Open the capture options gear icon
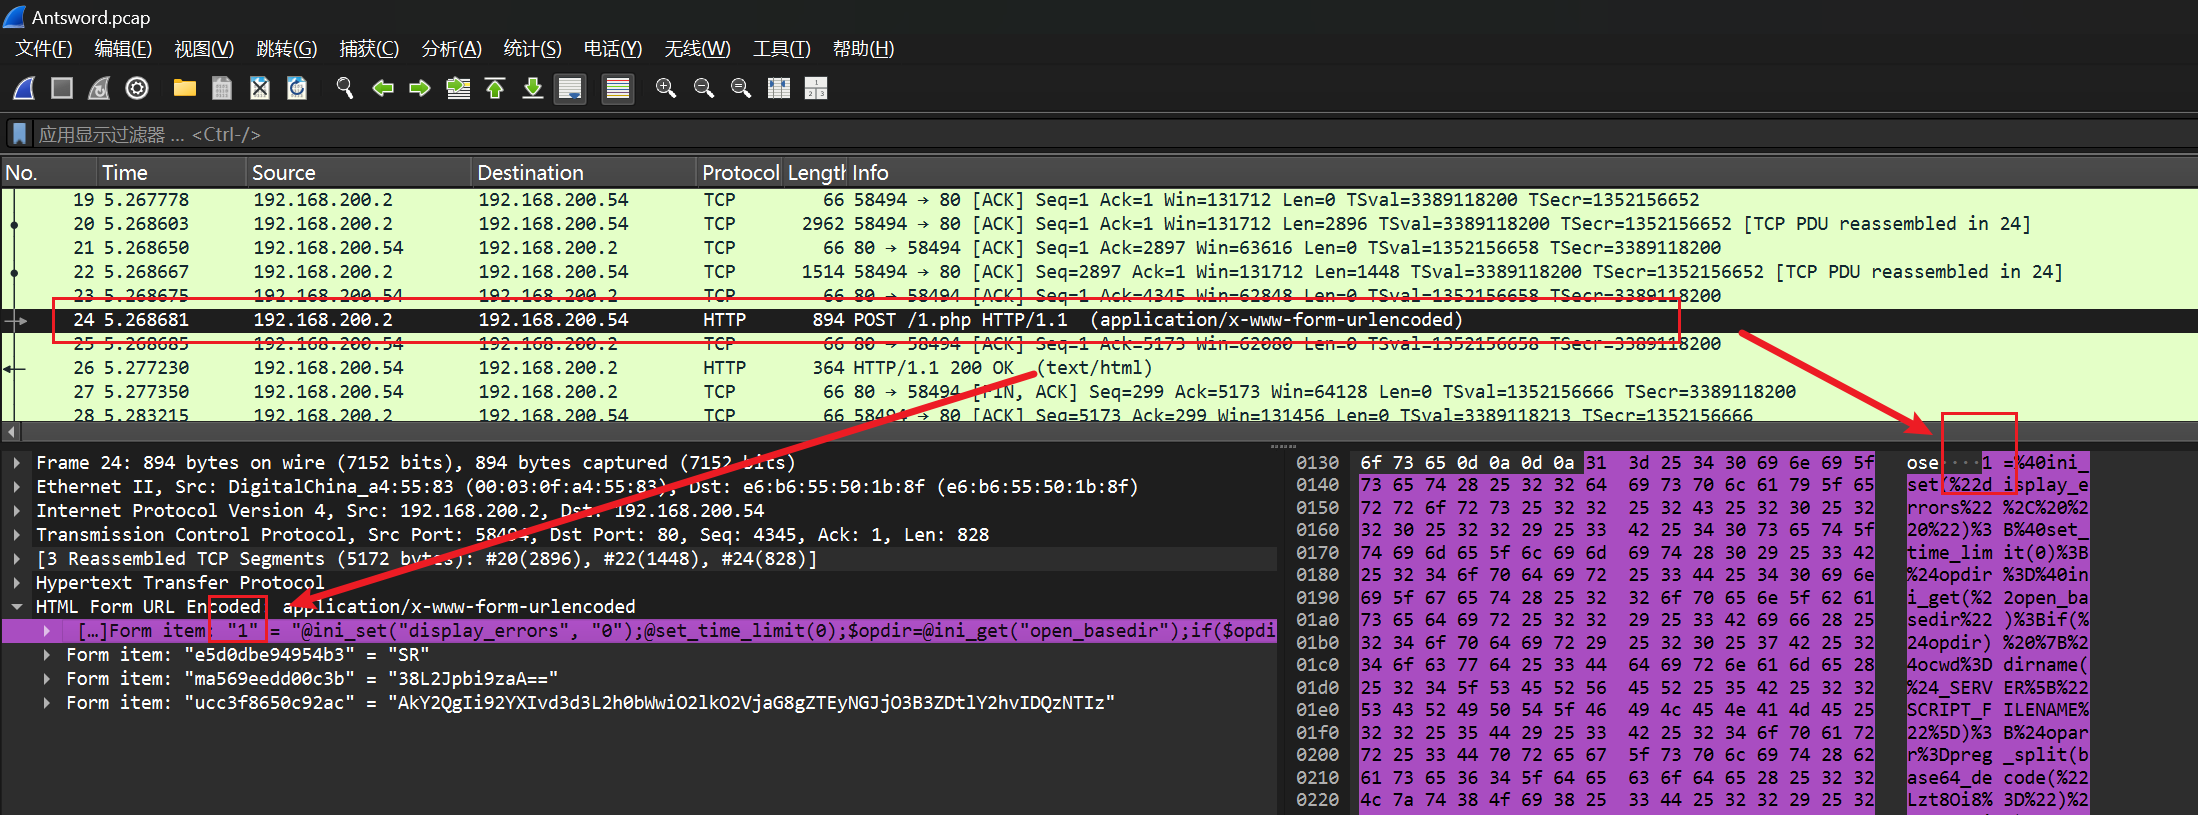2198x815 pixels. click(137, 88)
